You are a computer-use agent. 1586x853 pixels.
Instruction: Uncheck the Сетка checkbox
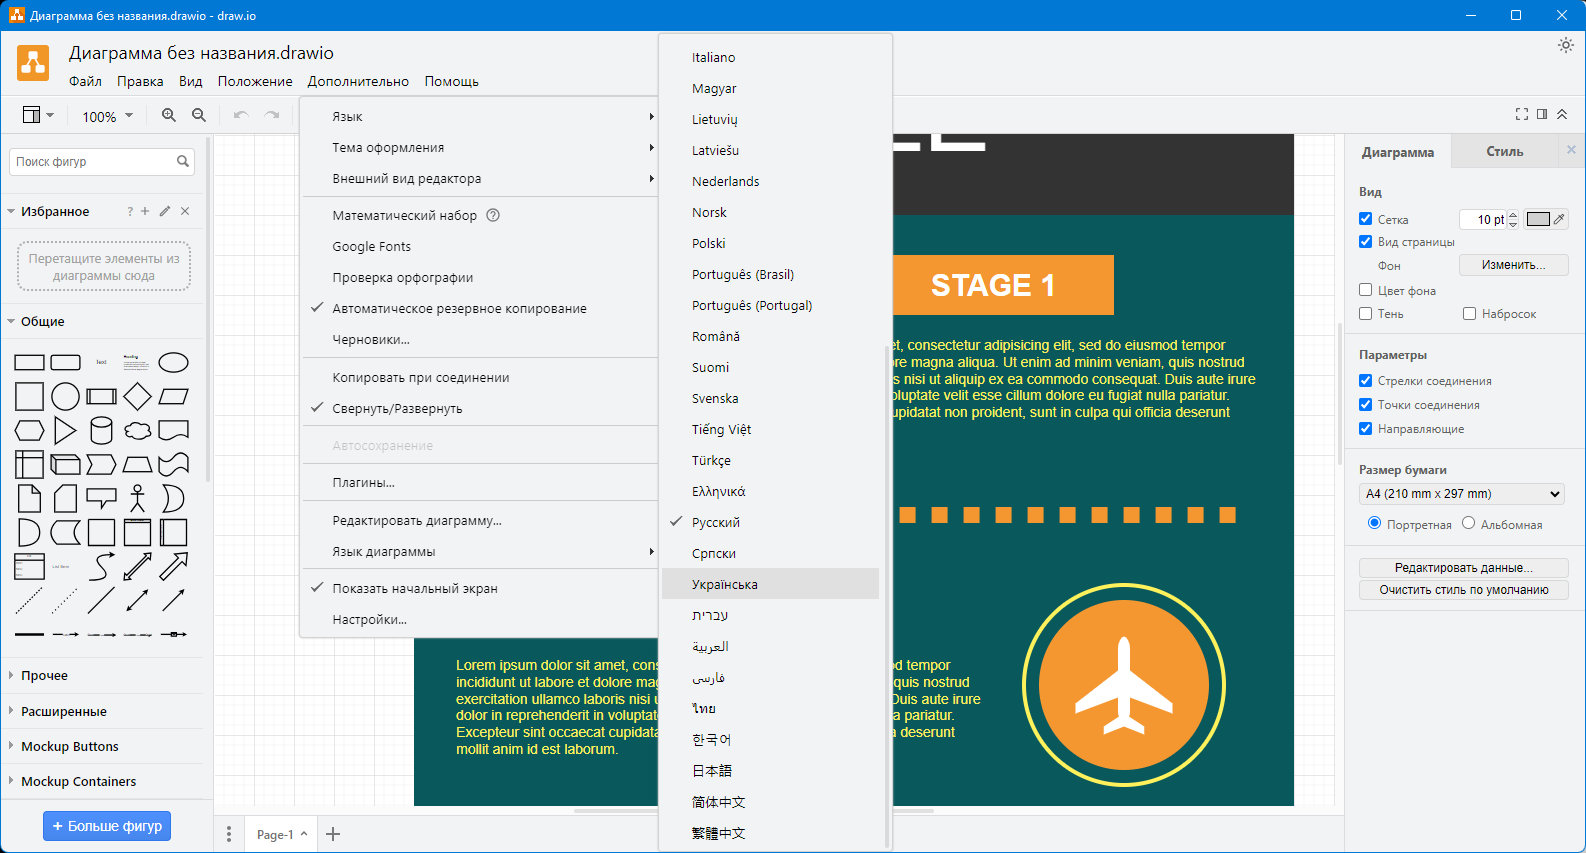[1366, 219]
